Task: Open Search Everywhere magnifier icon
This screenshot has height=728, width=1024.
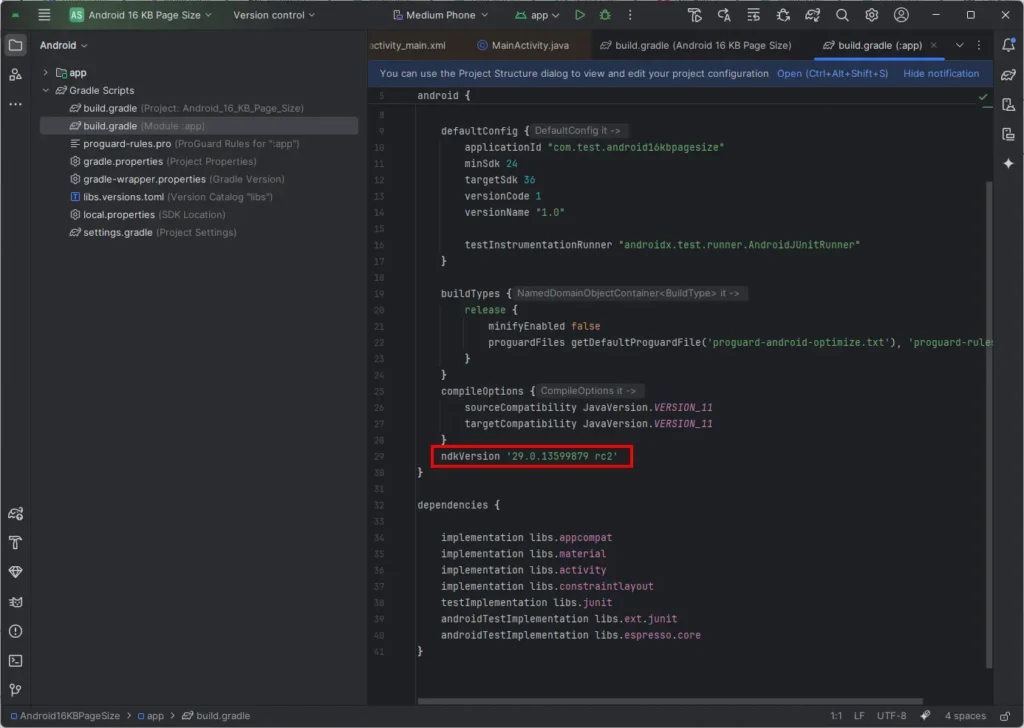Action: pos(842,14)
